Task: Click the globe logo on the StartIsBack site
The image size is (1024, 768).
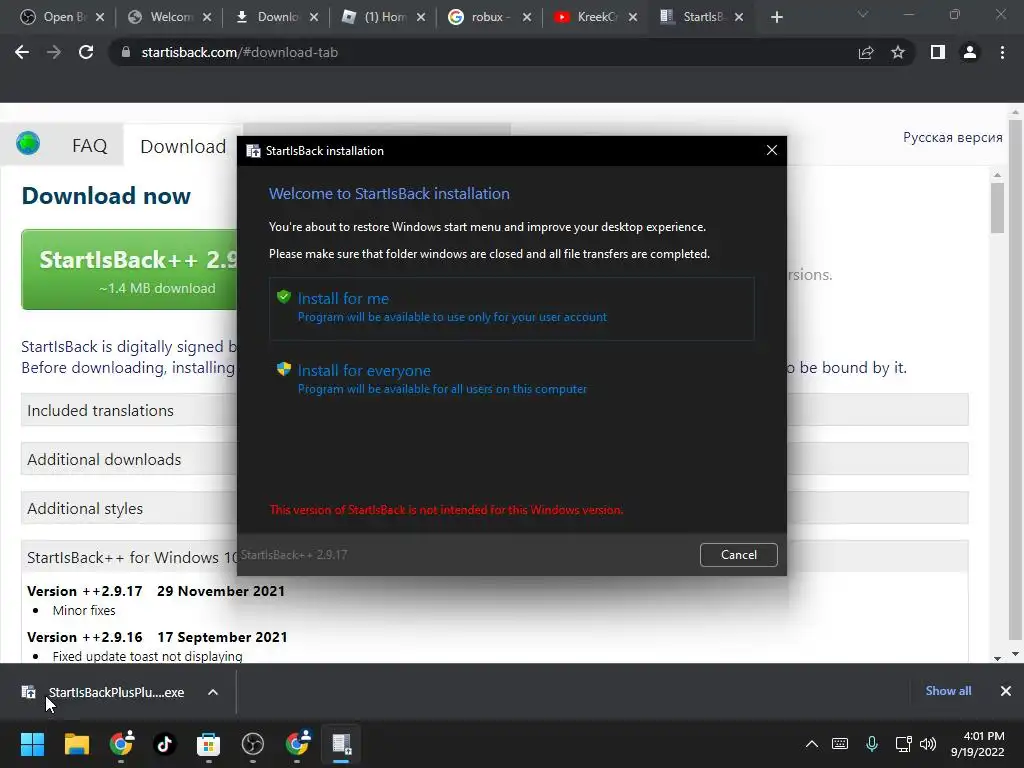Action: tap(28, 143)
